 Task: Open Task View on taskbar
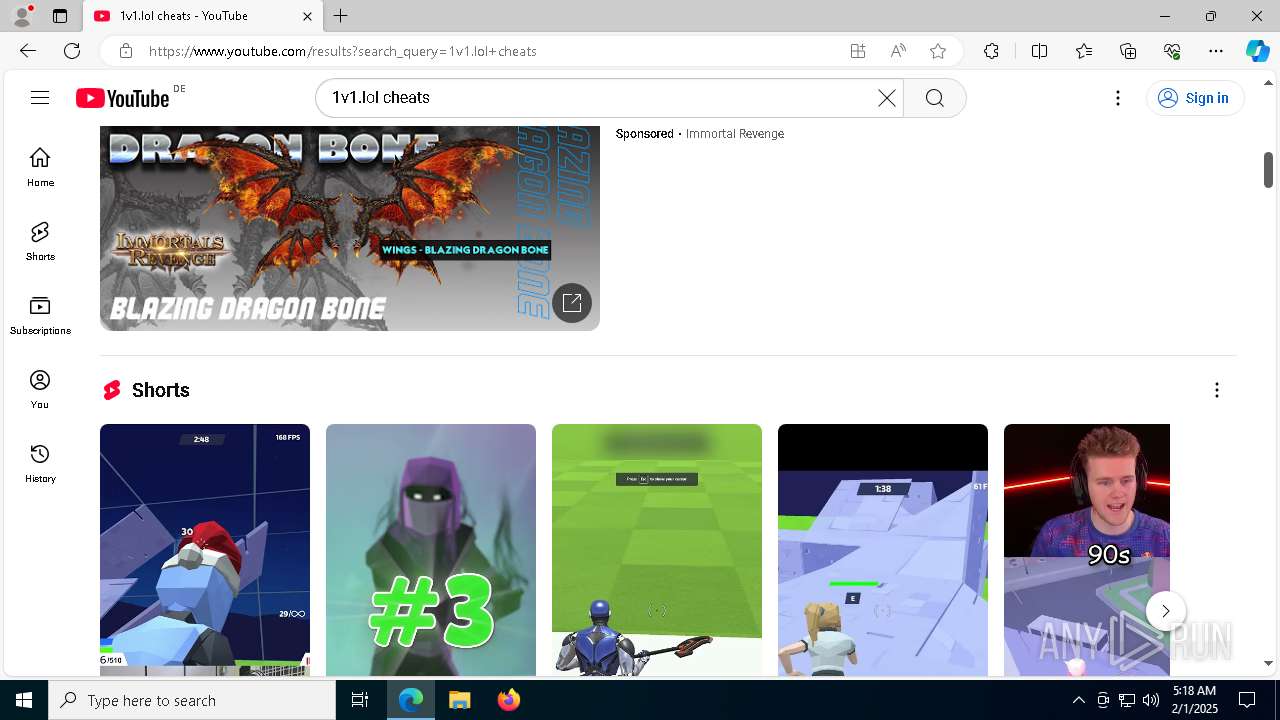click(360, 700)
